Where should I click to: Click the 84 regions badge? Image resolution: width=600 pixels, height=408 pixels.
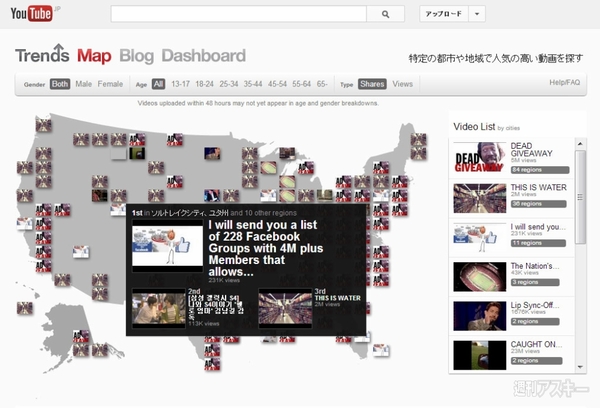coord(540,170)
